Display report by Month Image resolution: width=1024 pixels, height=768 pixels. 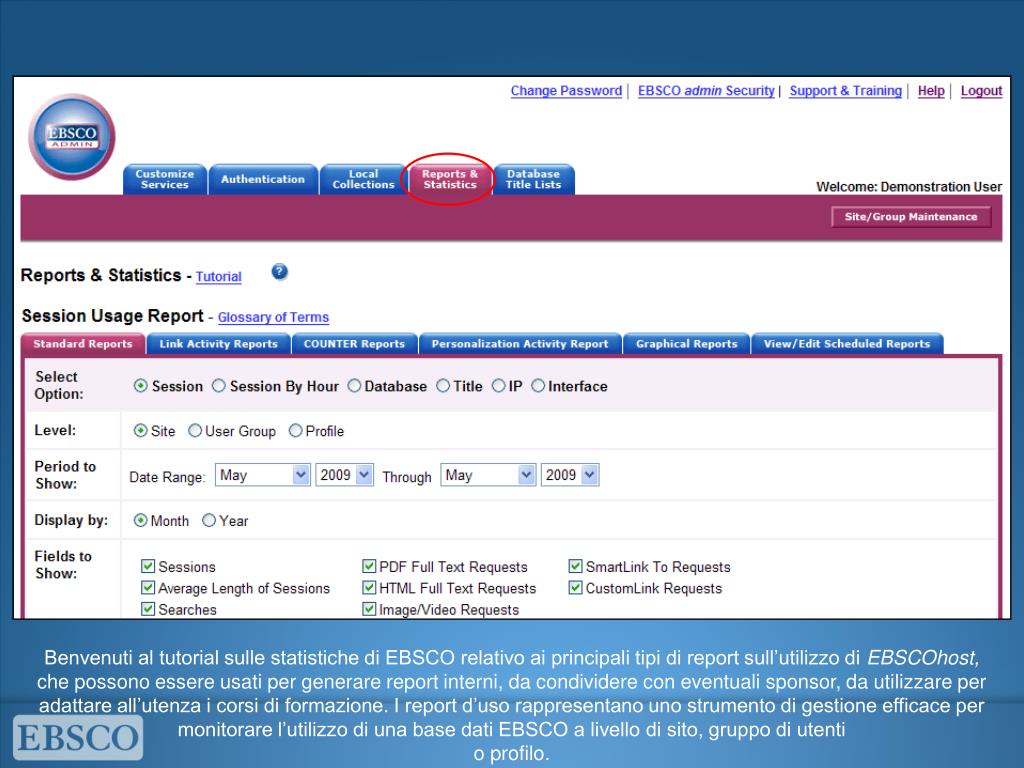tap(140, 520)
